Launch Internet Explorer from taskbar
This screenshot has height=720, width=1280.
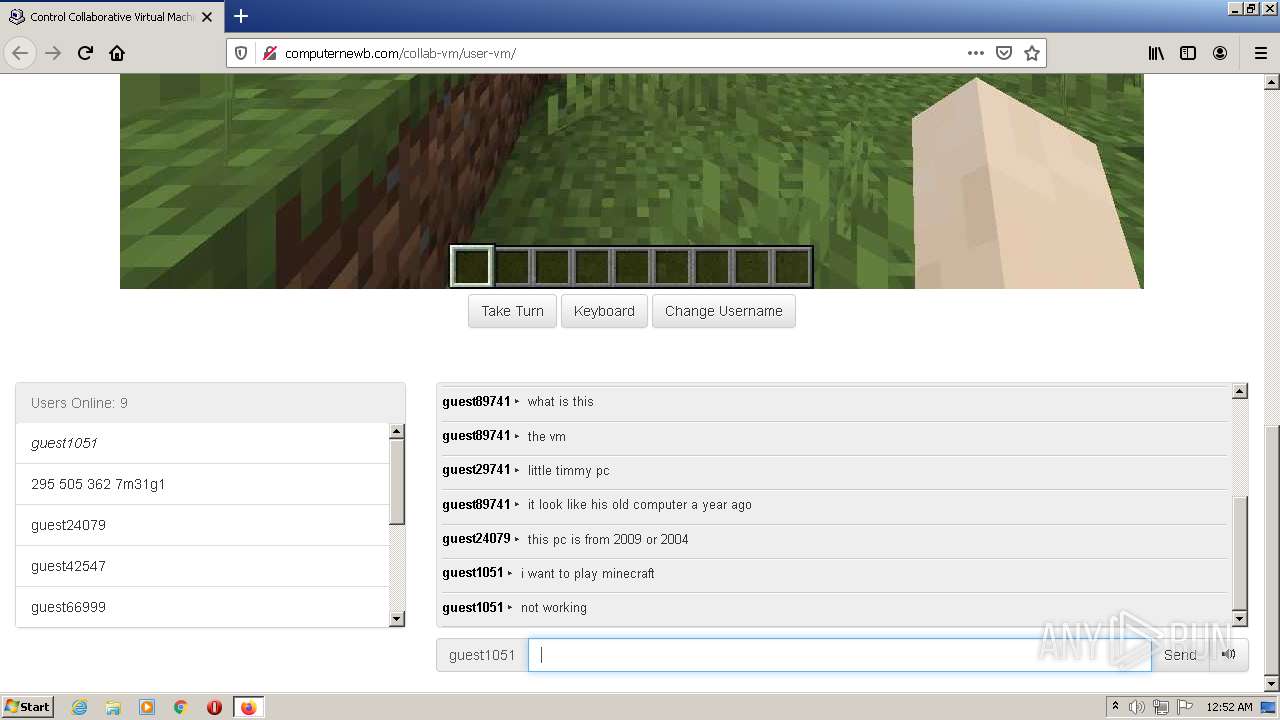(80, 707)
